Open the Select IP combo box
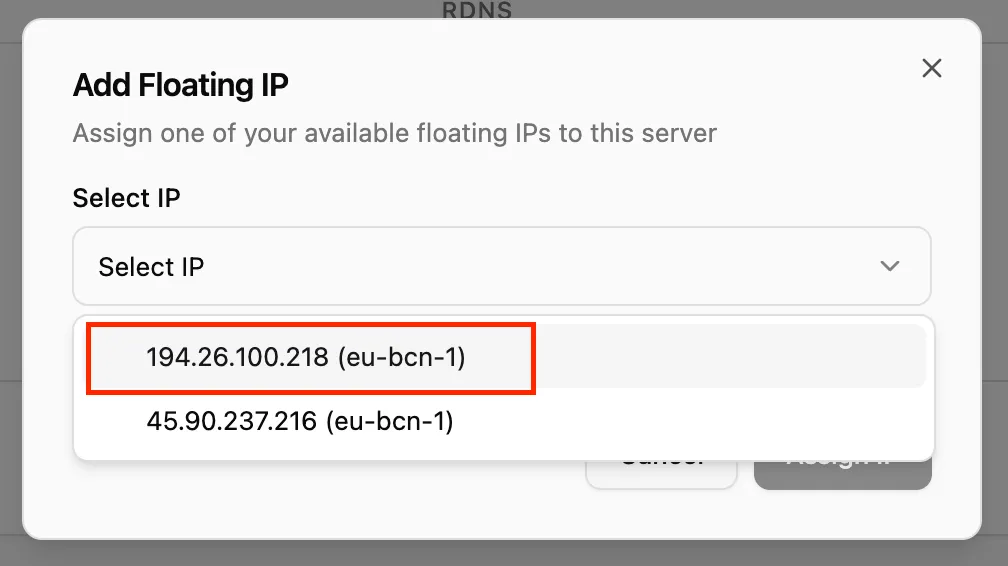 [x=501, y=267]
